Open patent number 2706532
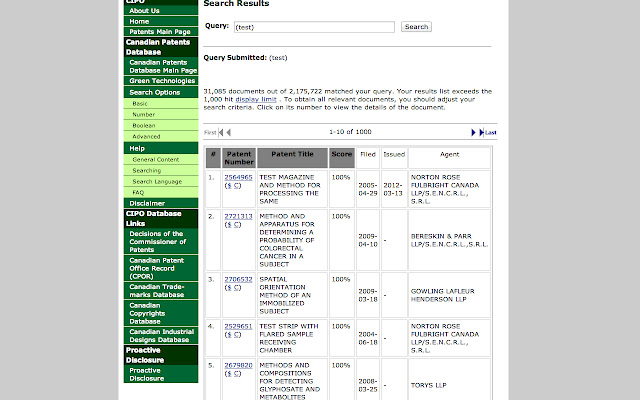 (x=238, y=280)
